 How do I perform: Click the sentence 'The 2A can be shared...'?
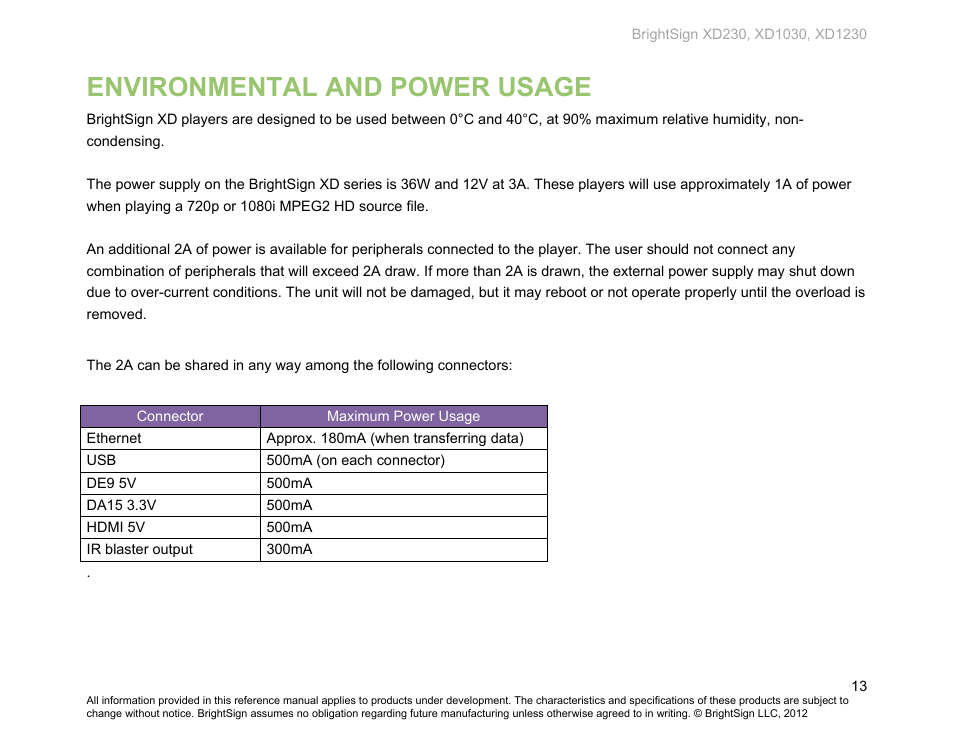pyautogui.click(x=299, y=365)
